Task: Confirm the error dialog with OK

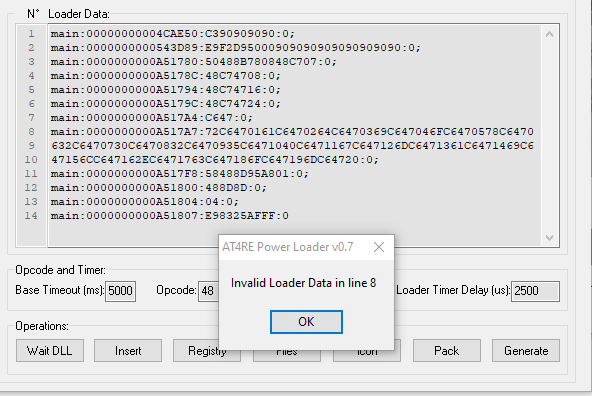Action: pos(306,322)
